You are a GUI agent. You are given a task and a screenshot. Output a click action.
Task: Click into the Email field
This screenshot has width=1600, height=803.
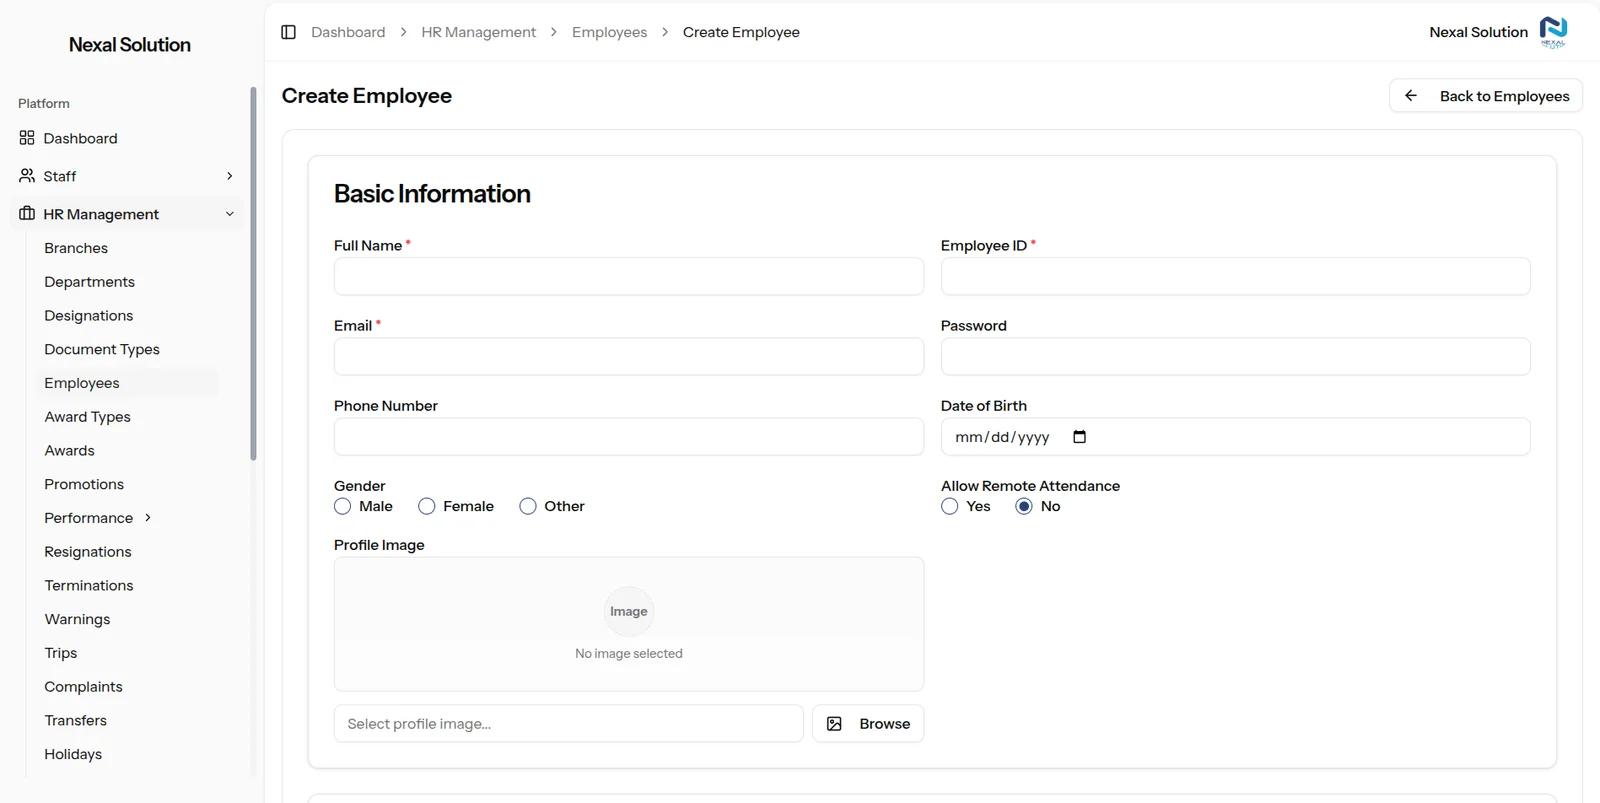629,357
